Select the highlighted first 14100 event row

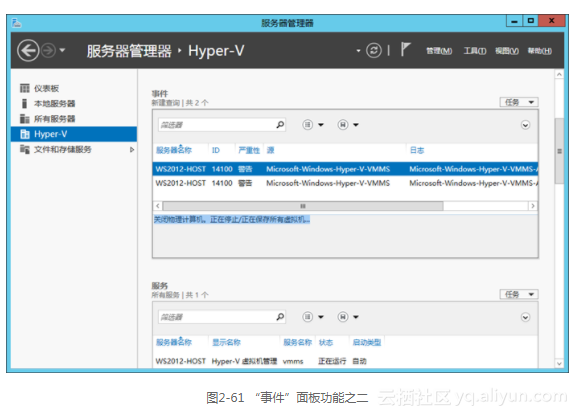coord(345,169)
